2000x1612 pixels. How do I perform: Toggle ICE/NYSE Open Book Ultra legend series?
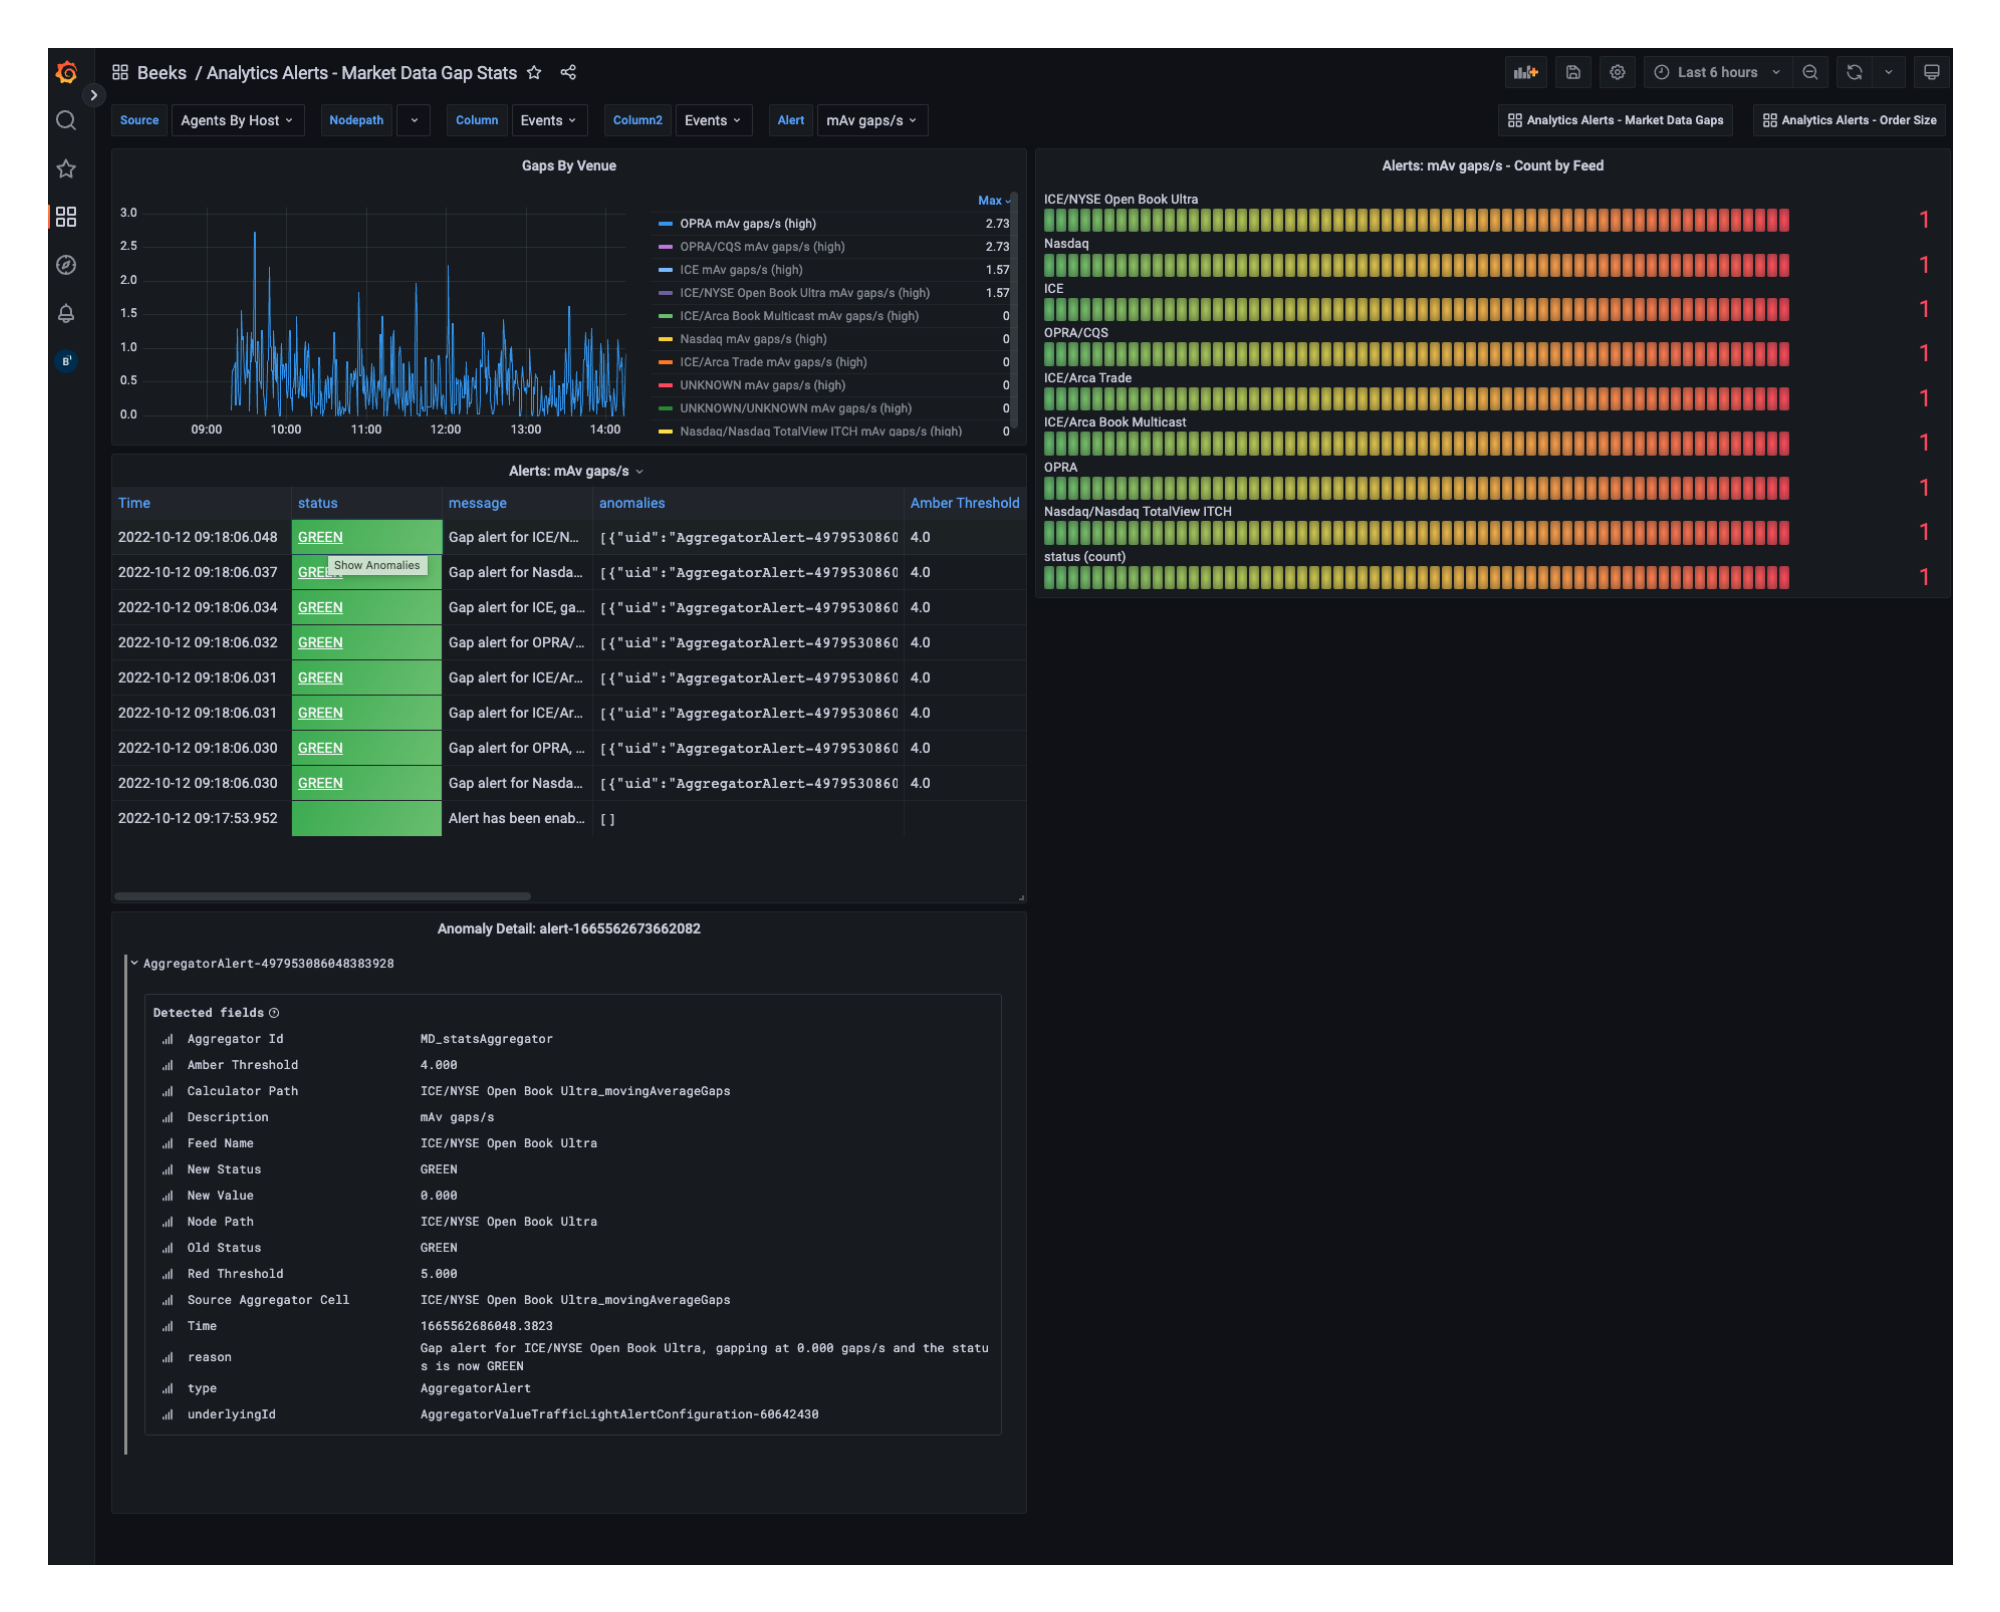point(804,293)
